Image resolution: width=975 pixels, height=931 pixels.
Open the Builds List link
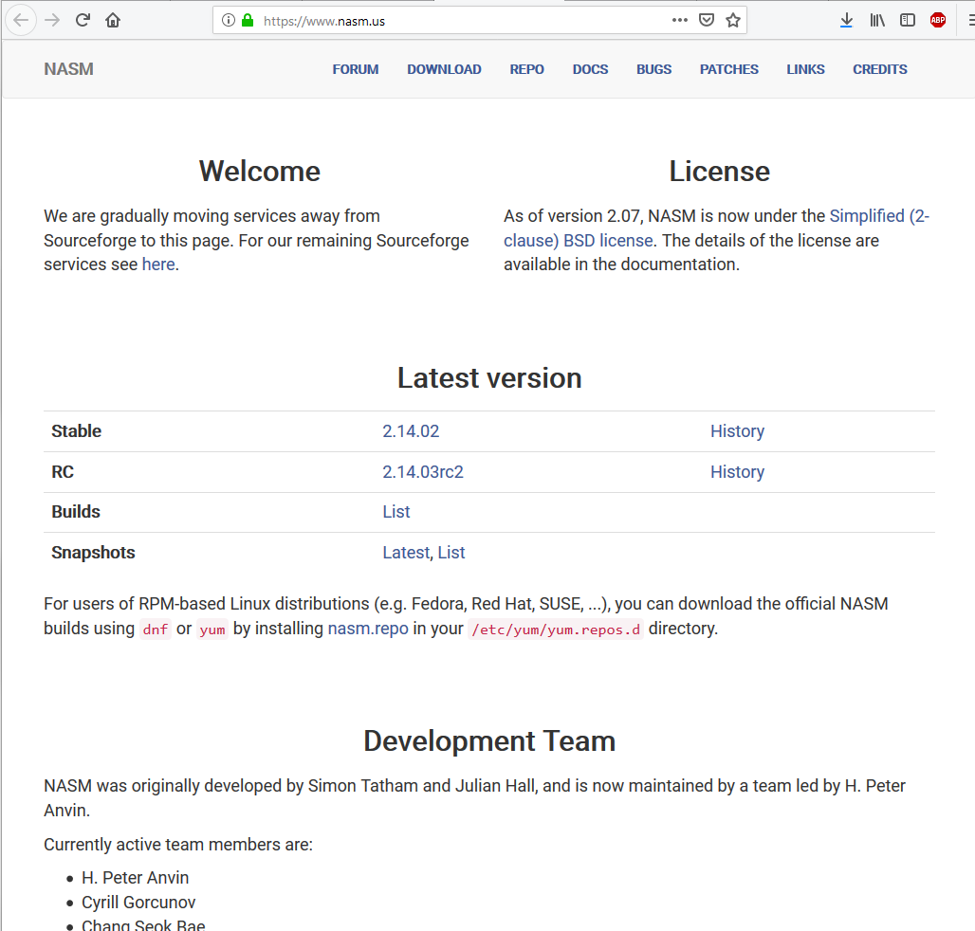pos(396,512)
